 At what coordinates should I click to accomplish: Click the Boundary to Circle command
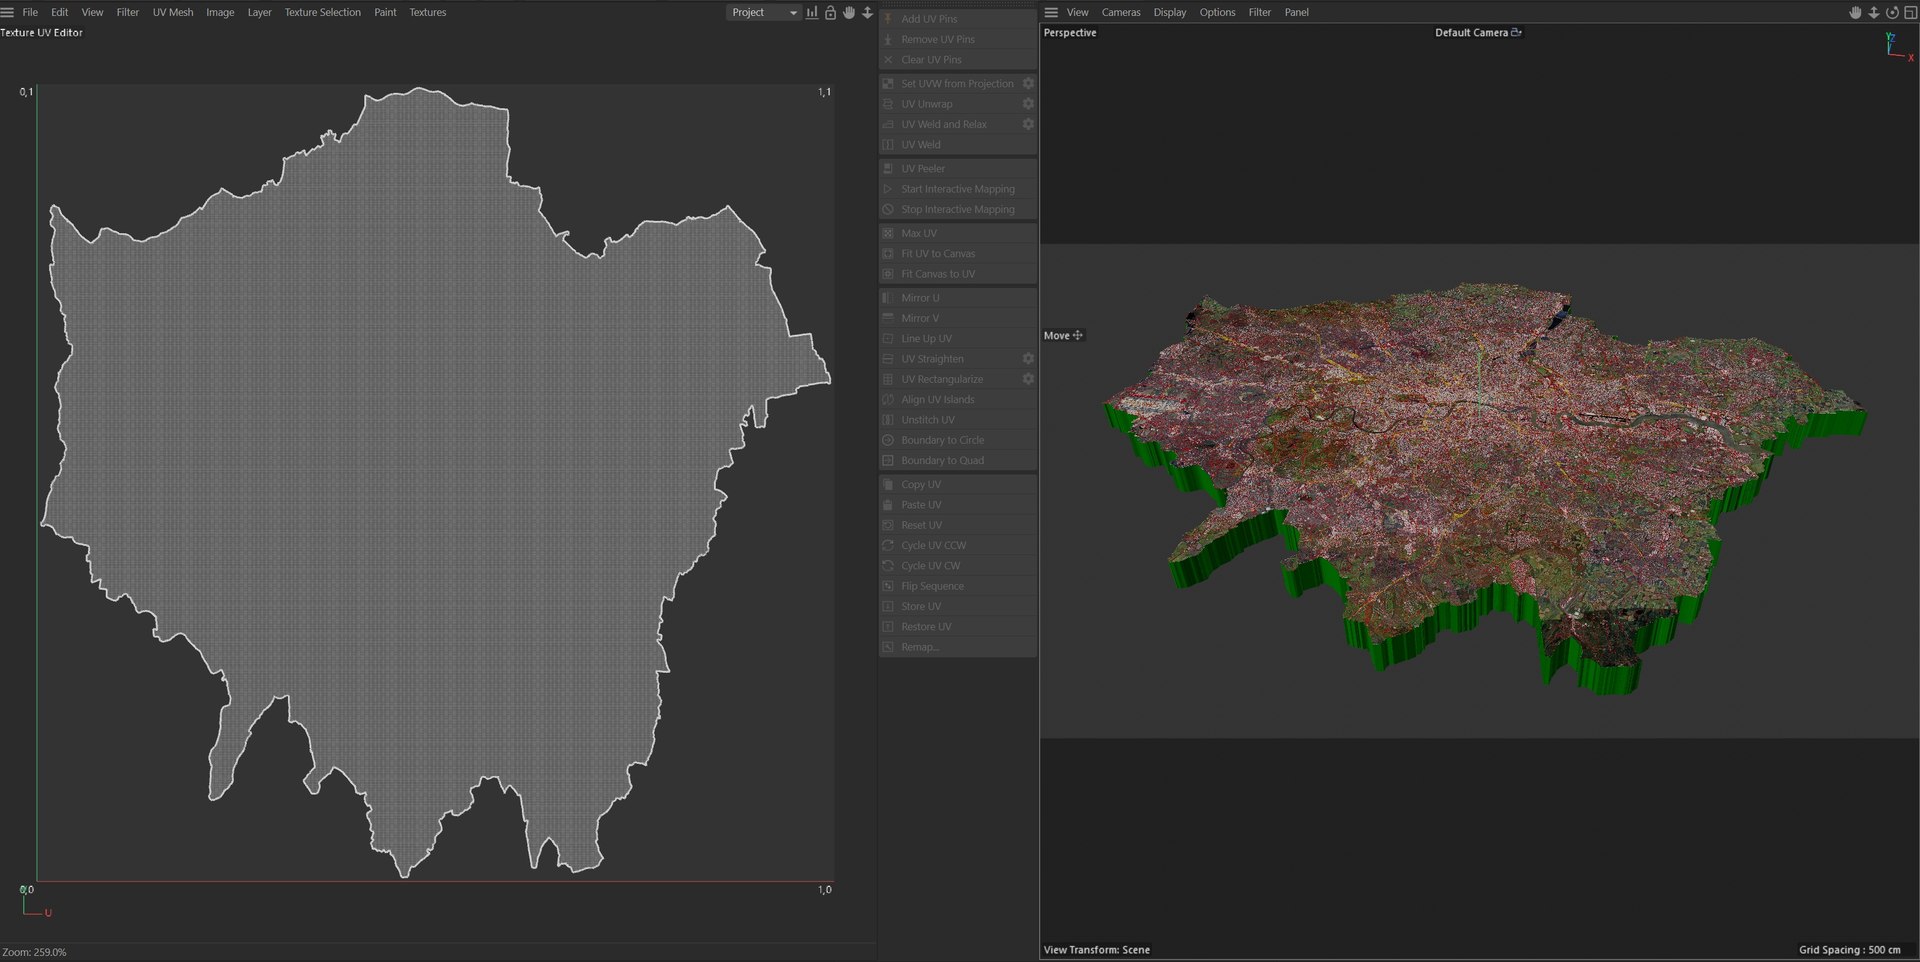point(942,440)
